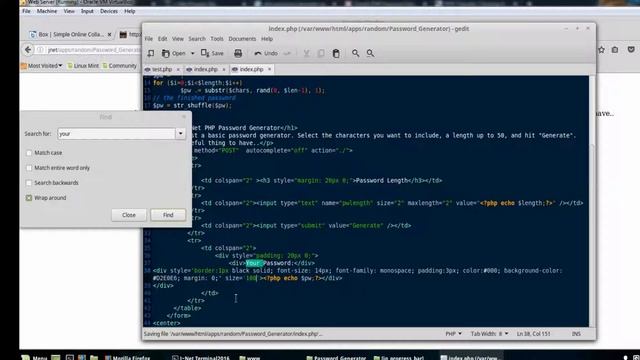Print the document using the printer icon
Image resolution: width=640 pixels, height=360 pixels.
click(x=238, y=53)
